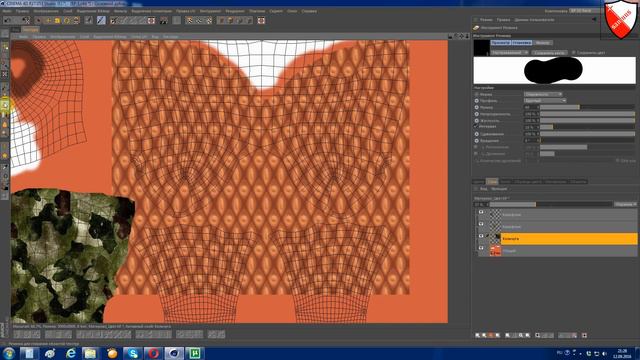This screenshot has width=640, height=360.
Task: Select the active Слои tab in the lower panel
Action: pyautogui.click(x=492, y=181)
